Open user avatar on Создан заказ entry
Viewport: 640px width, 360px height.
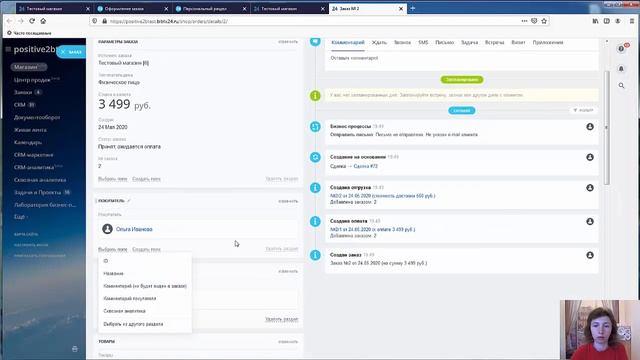coord(590,255)
